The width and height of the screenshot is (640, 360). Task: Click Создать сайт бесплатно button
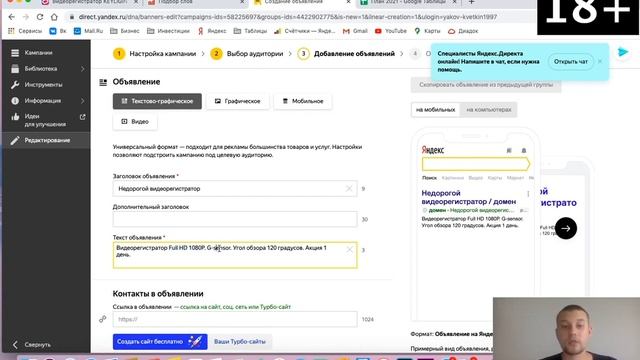click(x=160, y=342)
